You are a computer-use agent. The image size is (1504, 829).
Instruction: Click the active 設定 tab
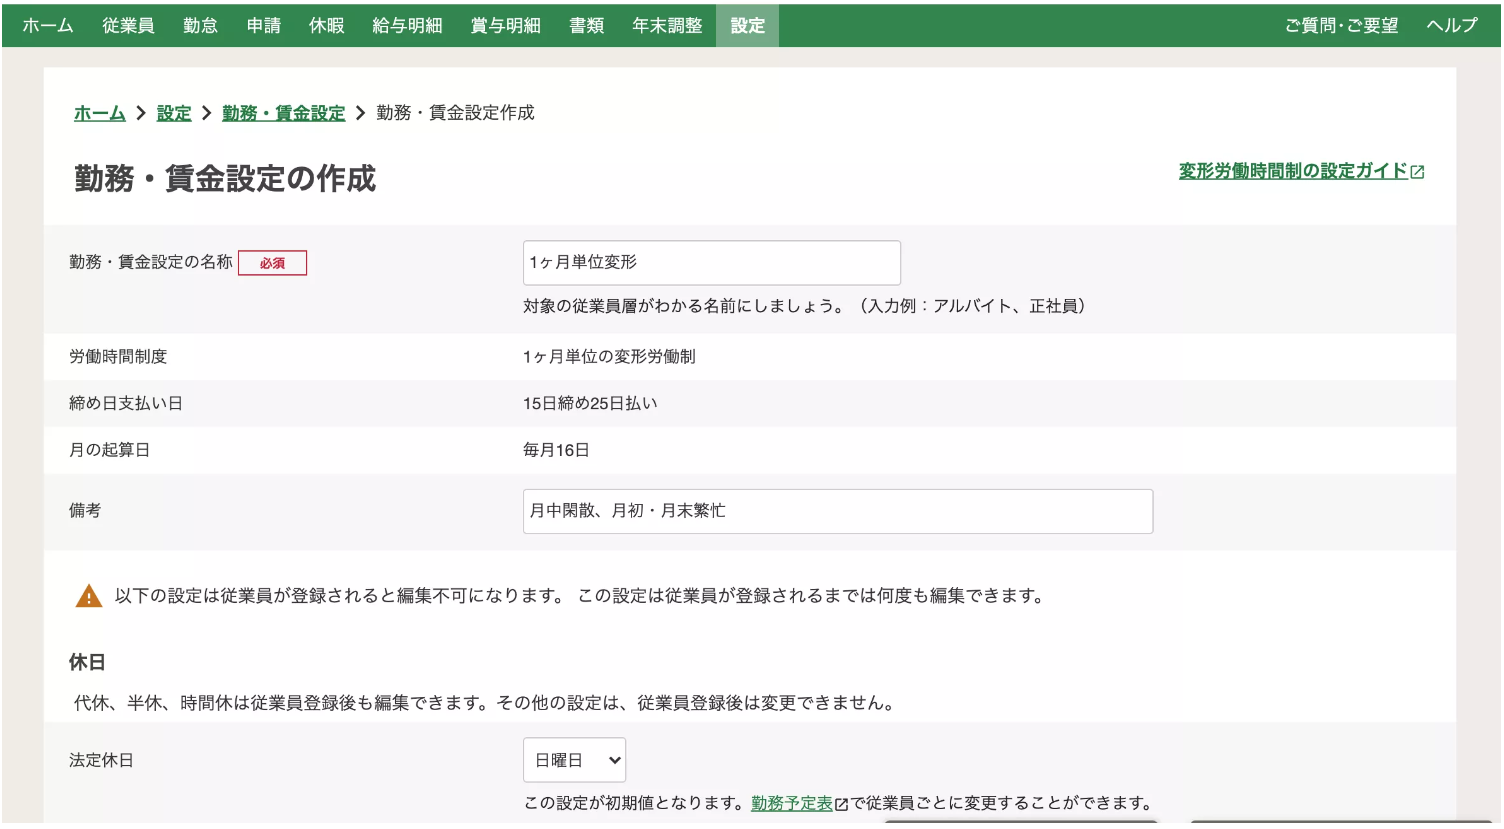click(747, 25)
